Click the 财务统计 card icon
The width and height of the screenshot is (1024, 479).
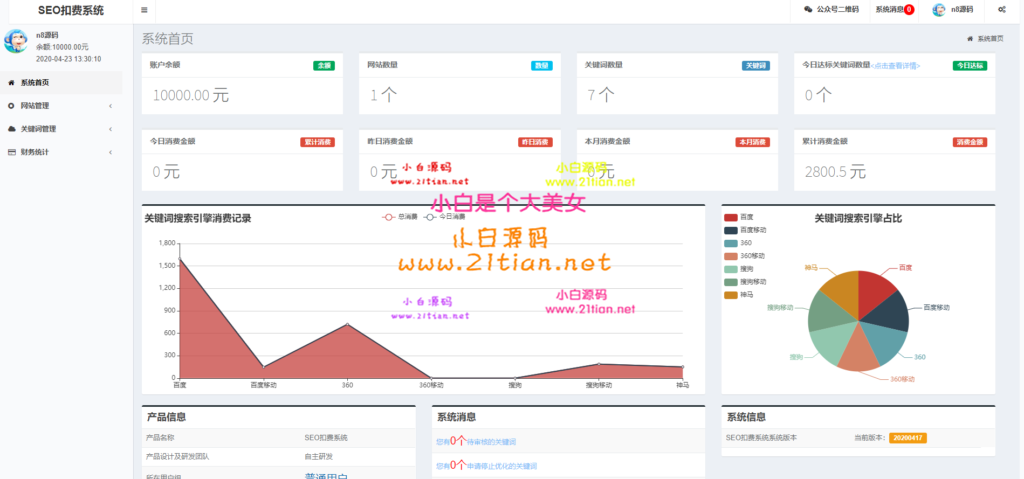[11, 152]
